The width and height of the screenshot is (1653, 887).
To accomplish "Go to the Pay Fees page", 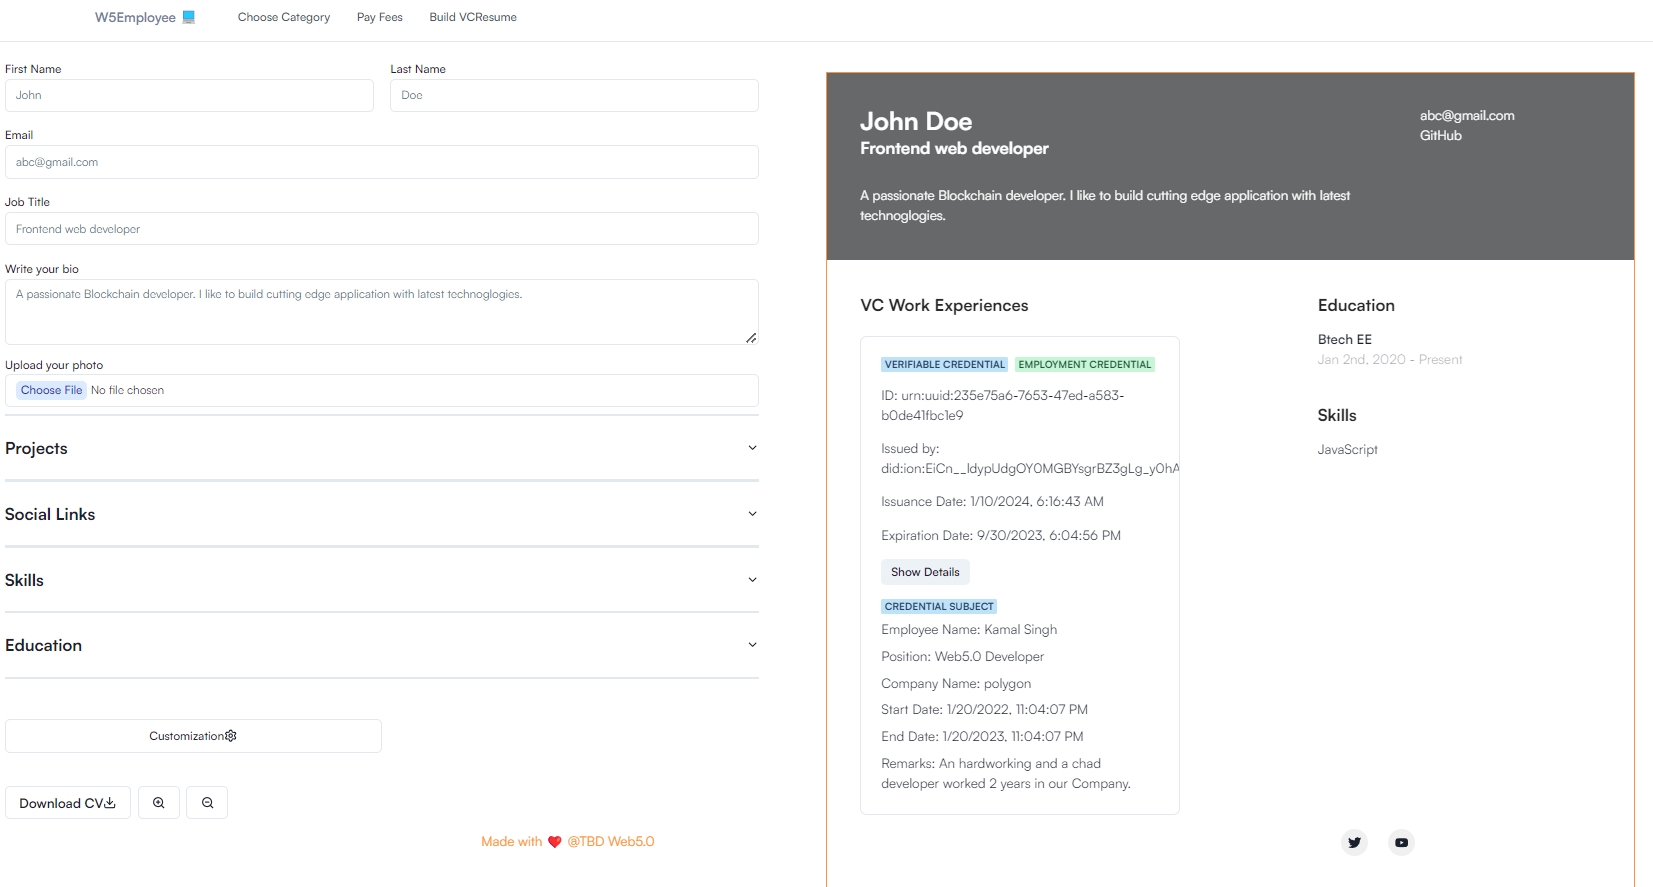I will (380, 17).
